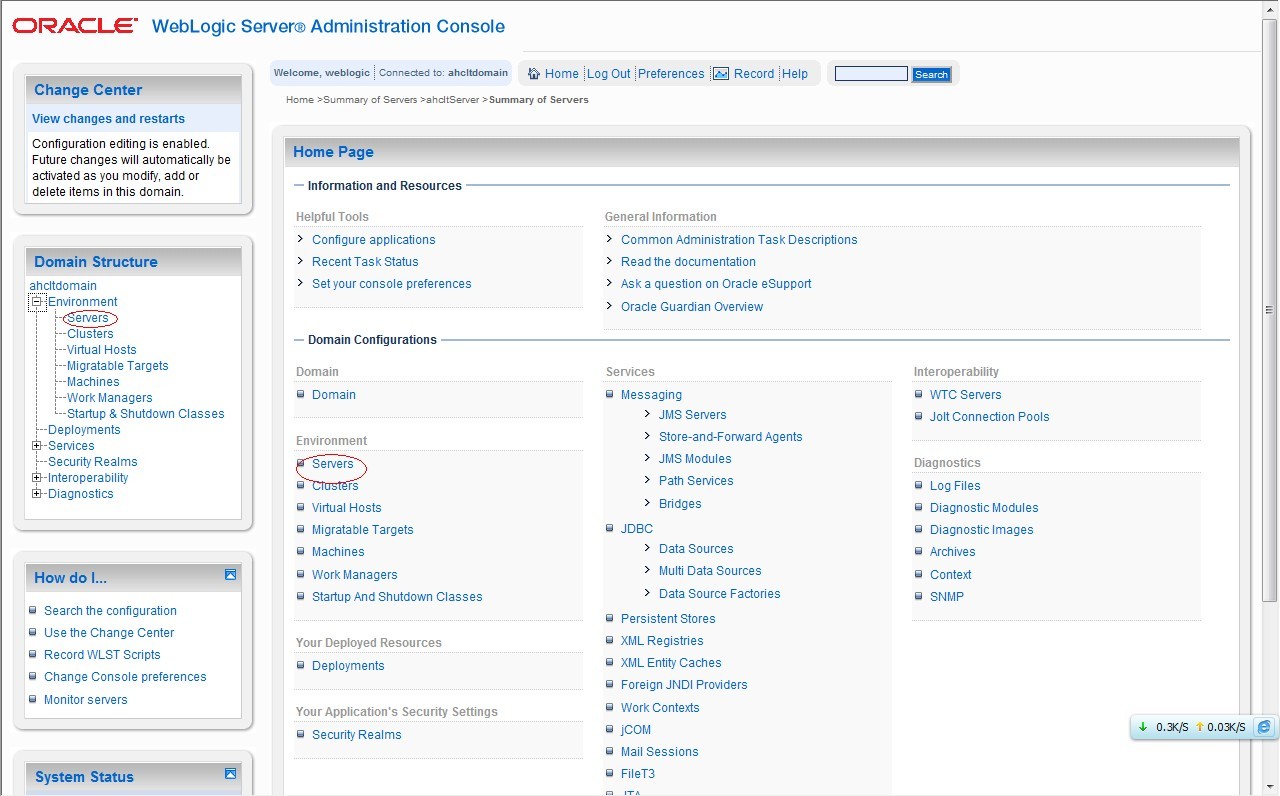The width and height of the screenshot is (1280, 796).
Task: Open the XML Registries link
Action: click(662, 641)
